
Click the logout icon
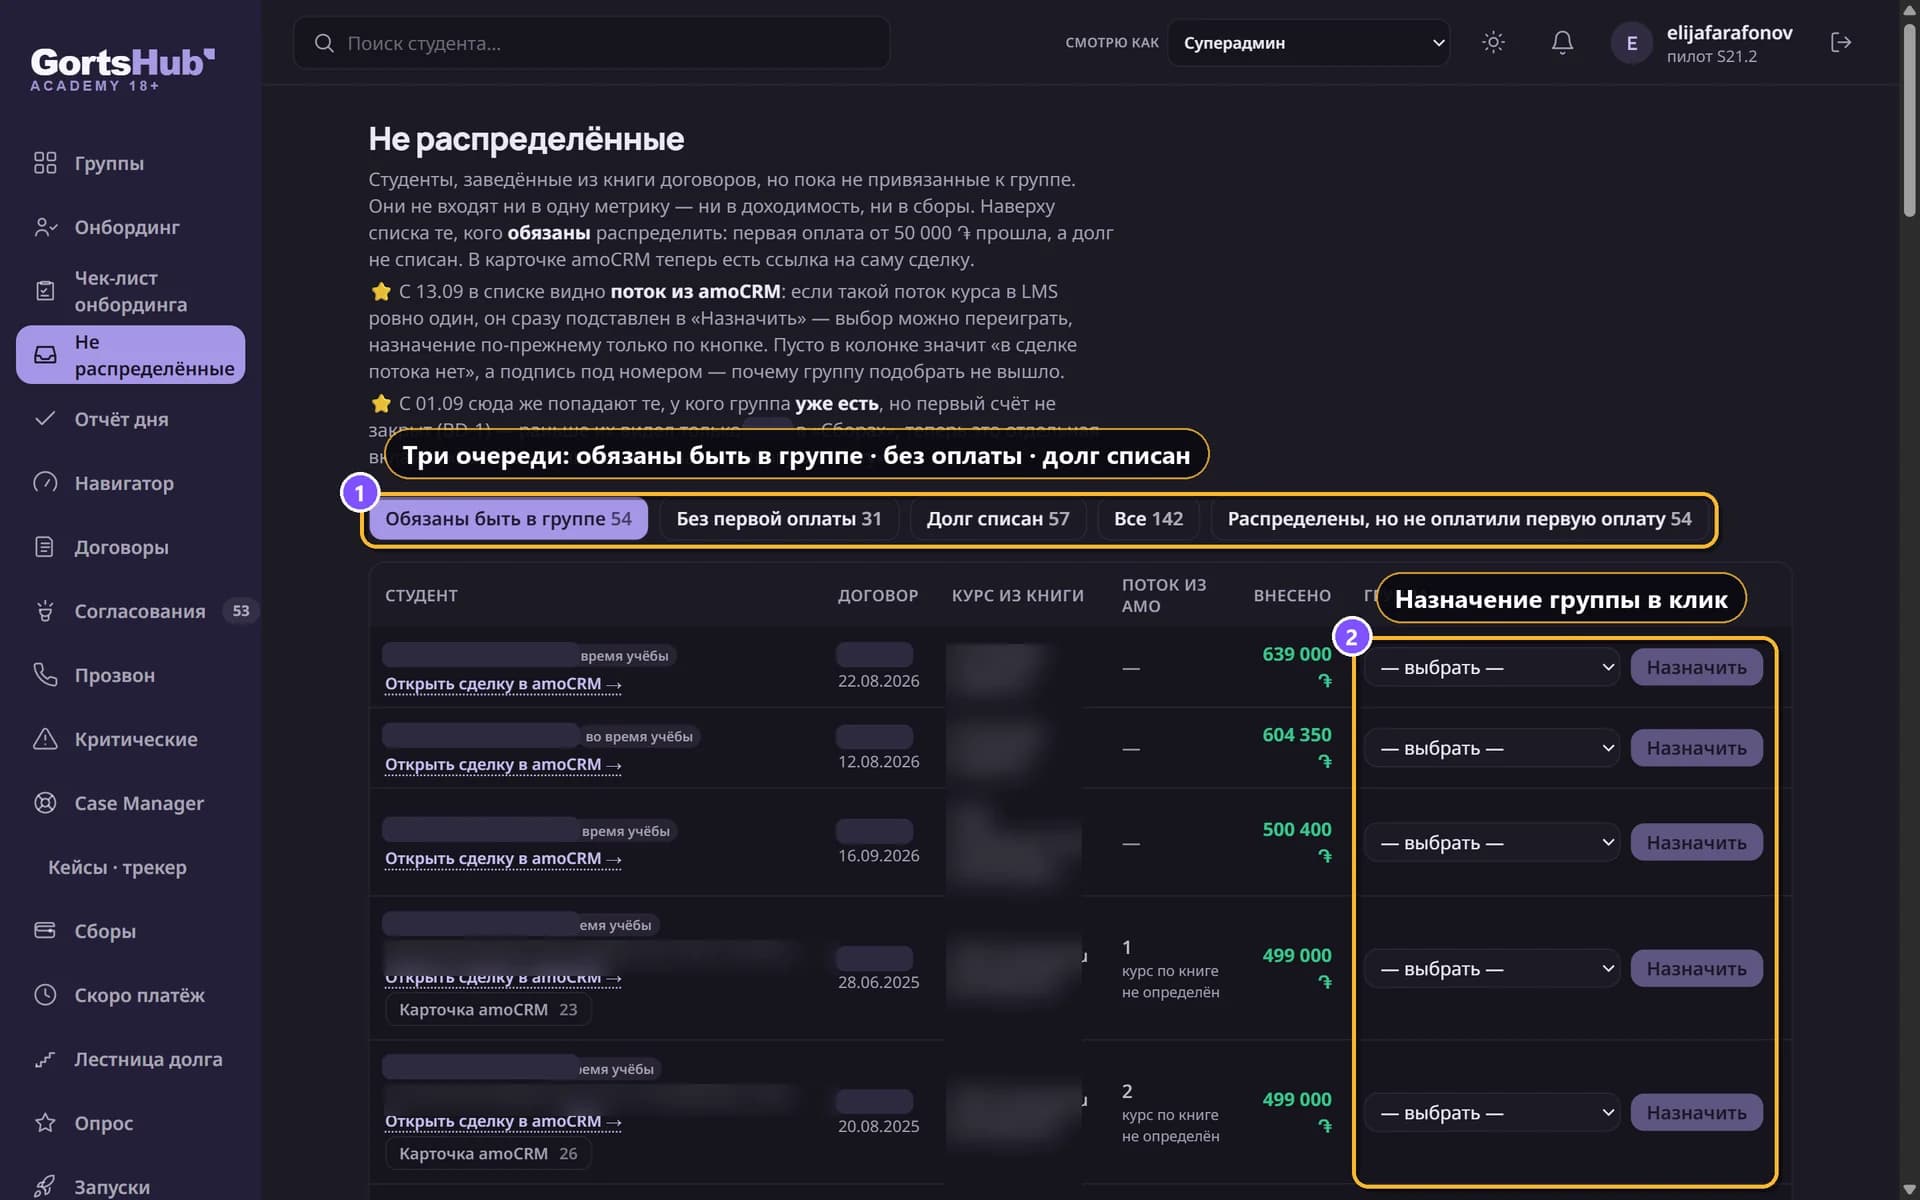(1841, 42)
